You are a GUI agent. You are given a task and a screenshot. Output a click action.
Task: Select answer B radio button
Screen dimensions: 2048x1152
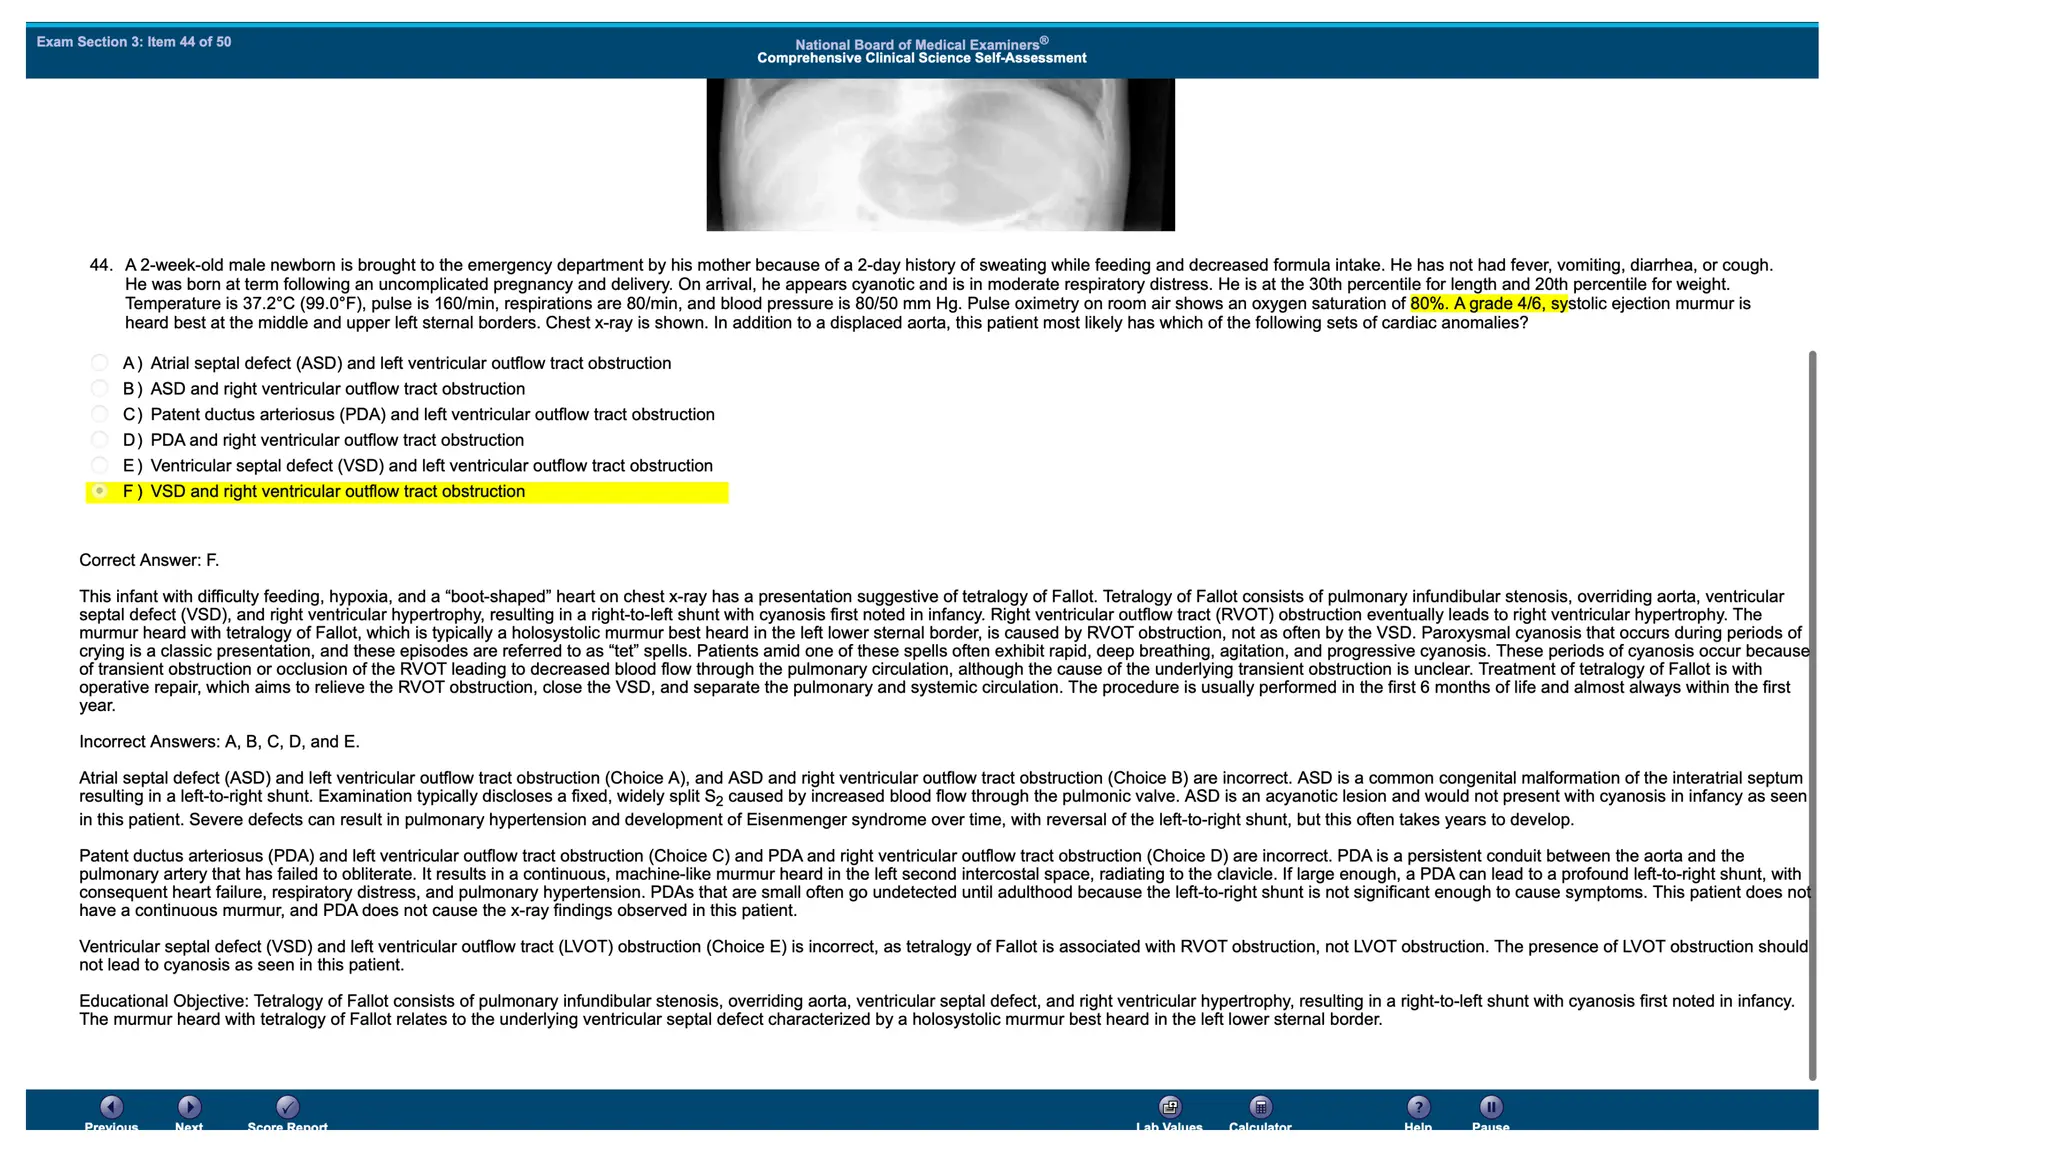pos(99,389)
